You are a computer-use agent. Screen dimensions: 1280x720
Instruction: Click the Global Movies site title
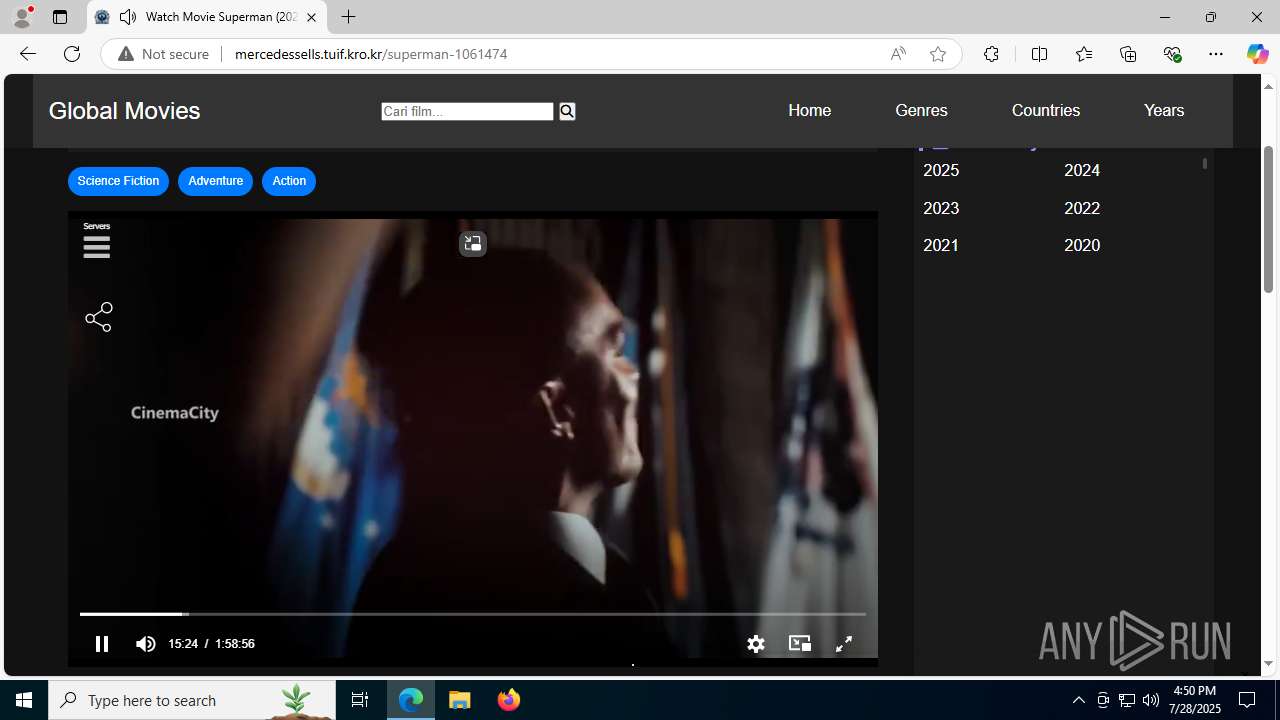125,111
